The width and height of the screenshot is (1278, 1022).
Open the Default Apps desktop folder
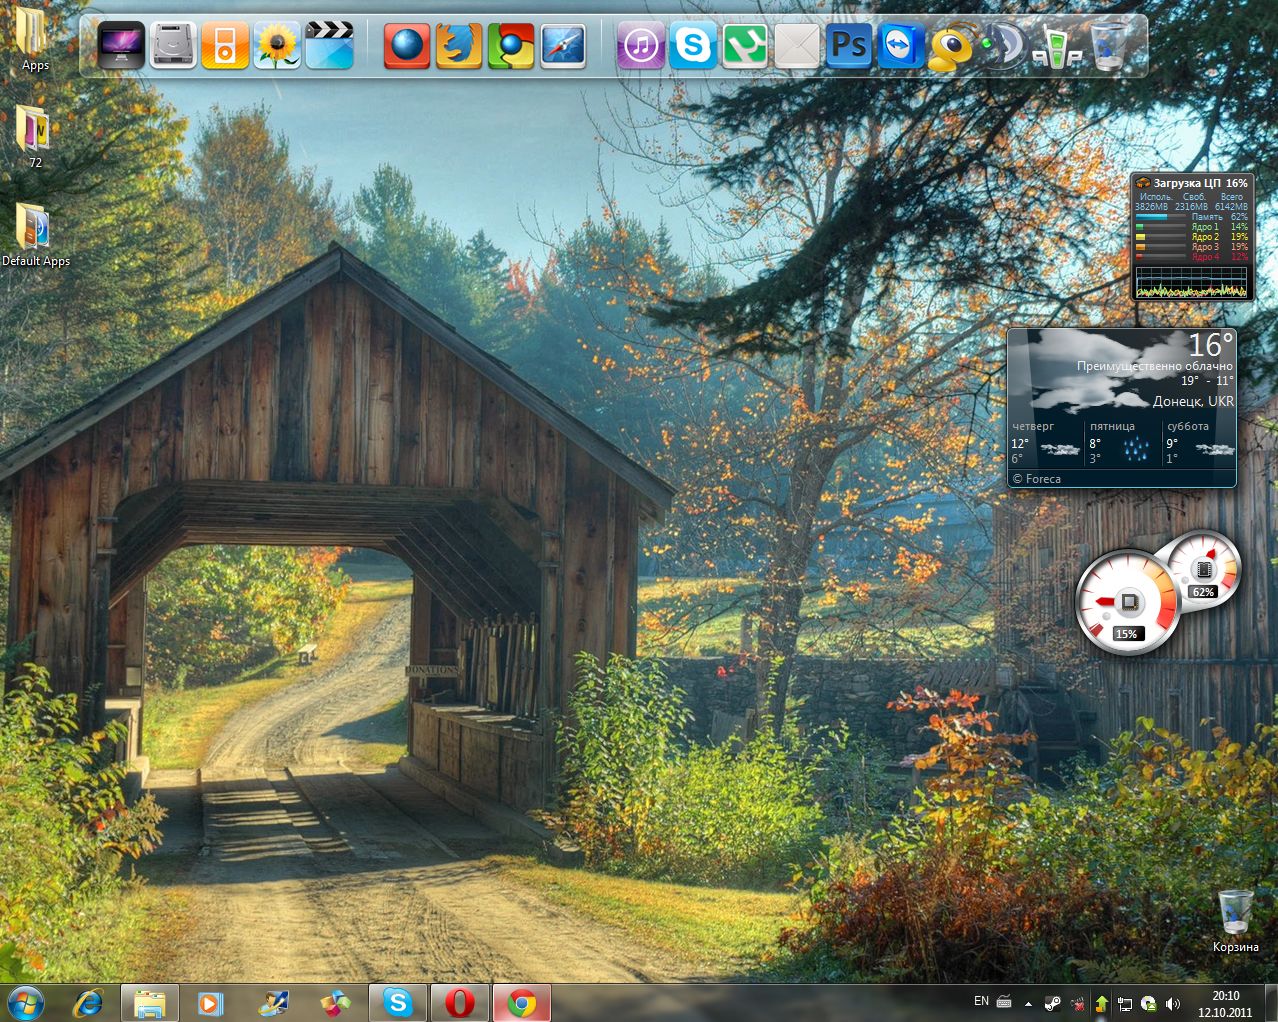[x=35, y=236]
